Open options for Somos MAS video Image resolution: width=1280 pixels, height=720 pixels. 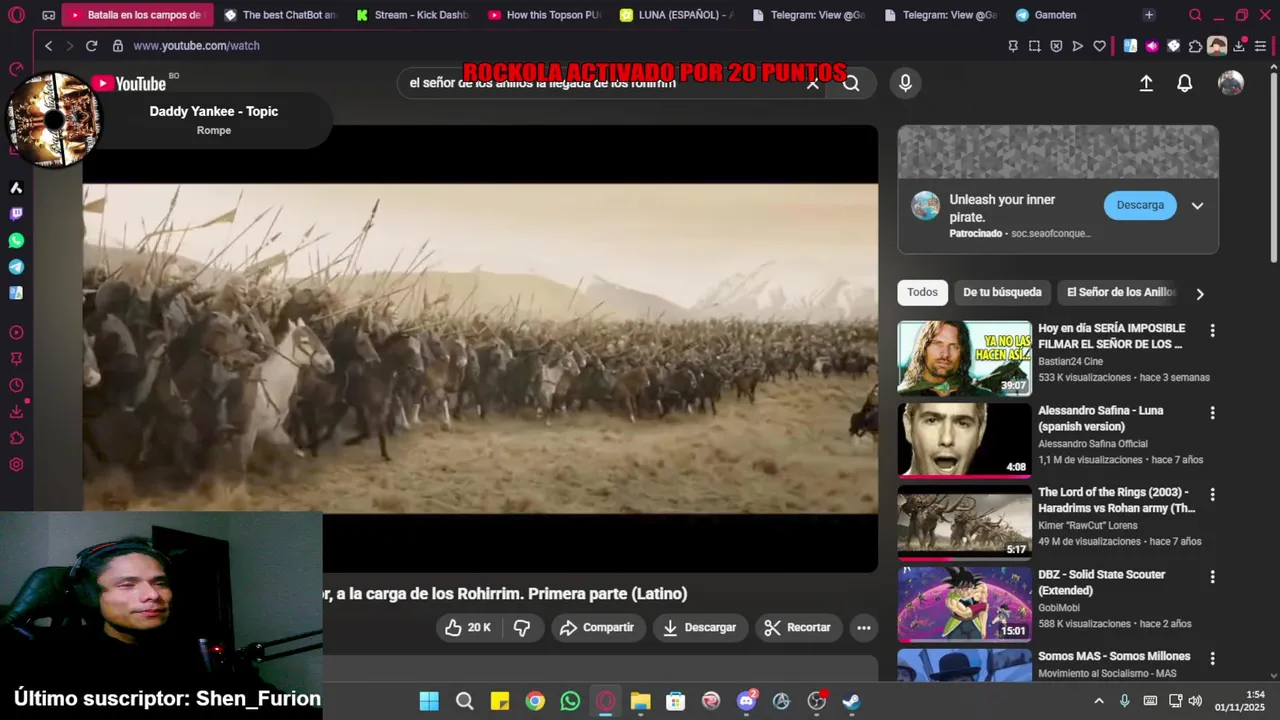coord(1212,658)
